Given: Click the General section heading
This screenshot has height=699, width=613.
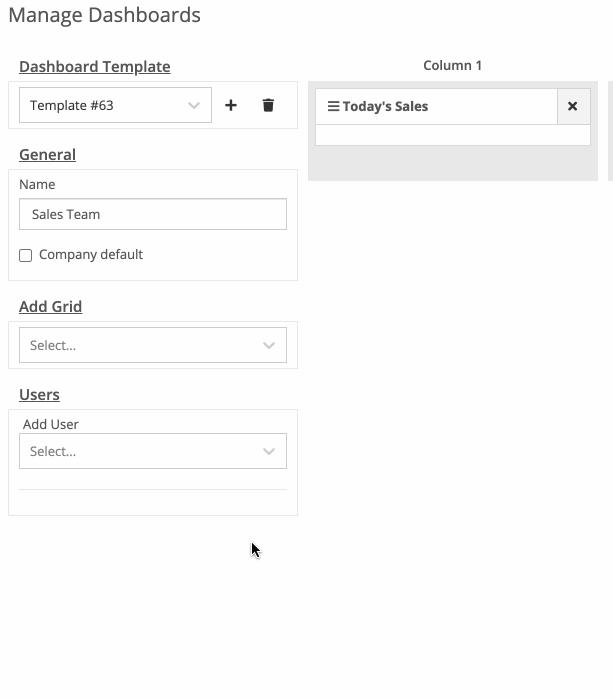Looking at the screenshot, I should [x=47, y=155].
